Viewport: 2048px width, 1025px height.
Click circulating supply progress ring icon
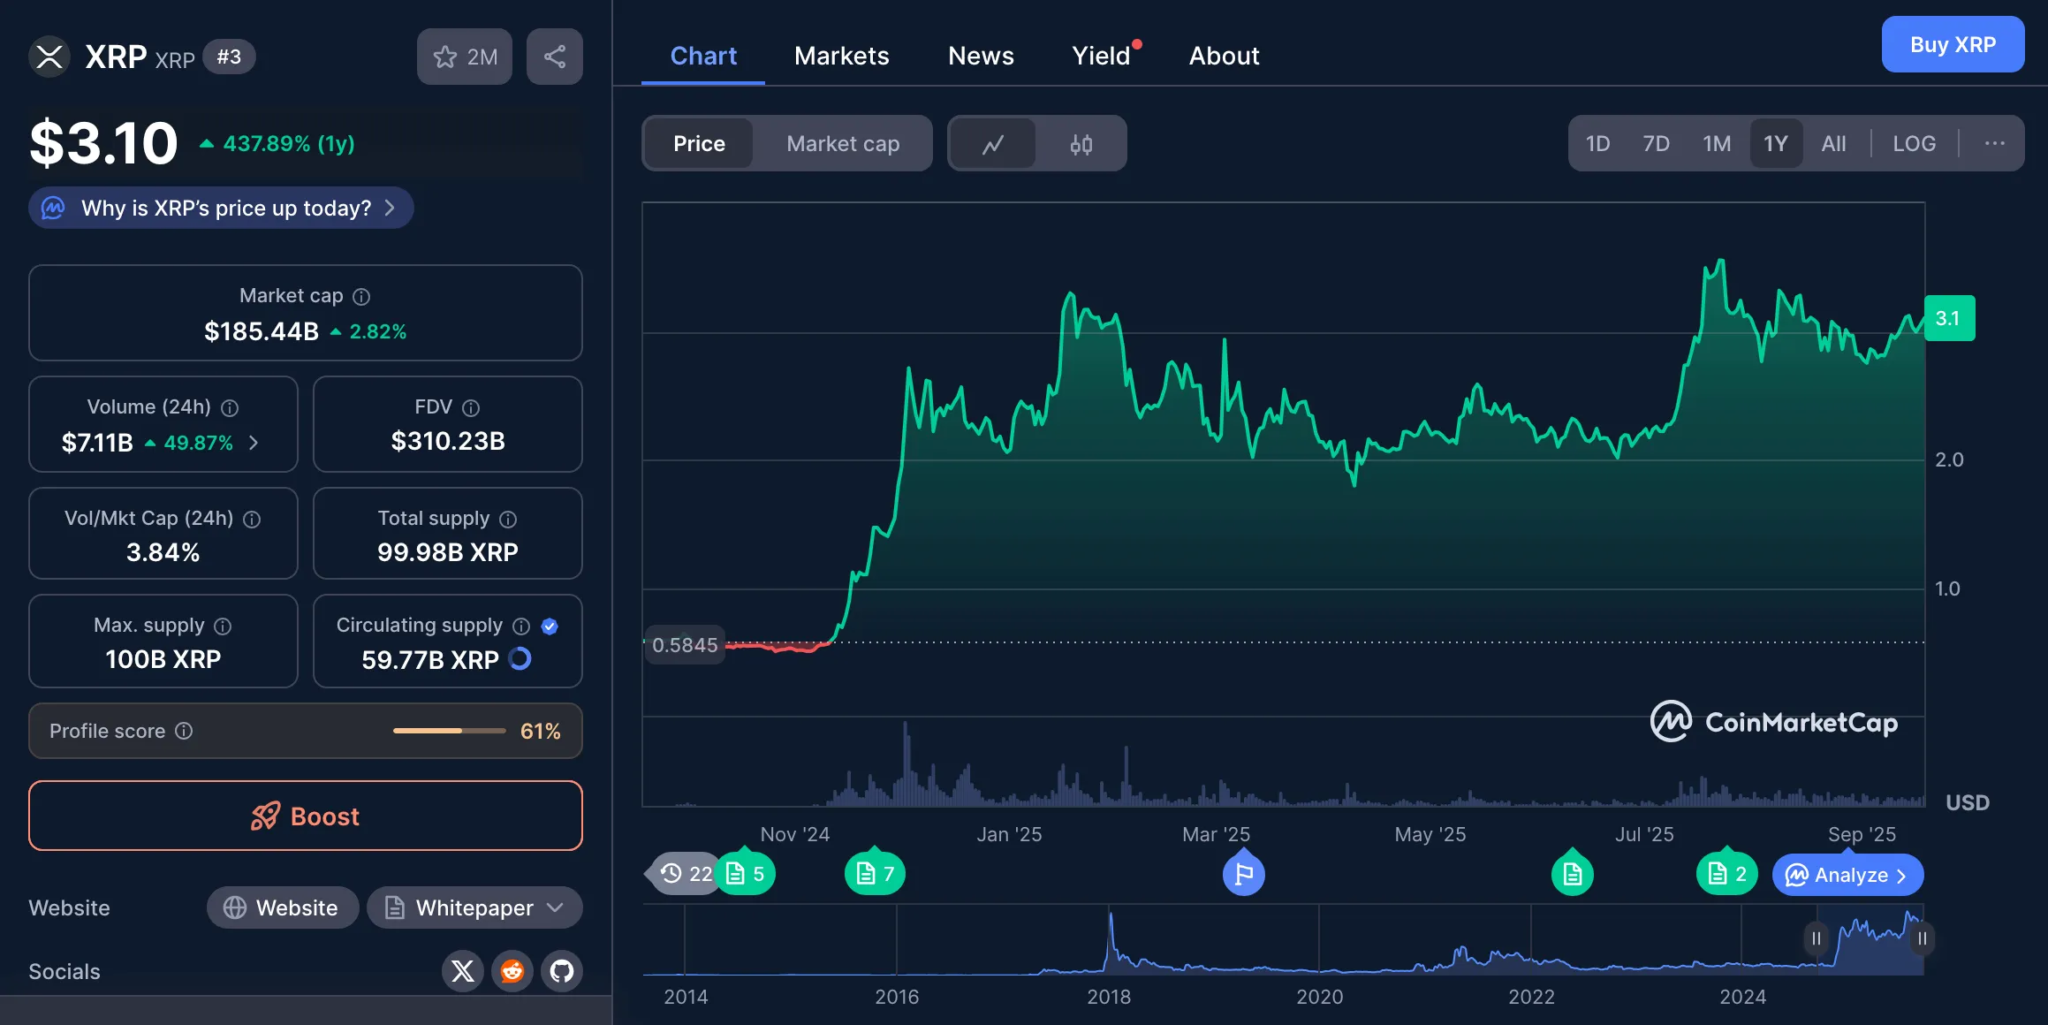[520, 659]
